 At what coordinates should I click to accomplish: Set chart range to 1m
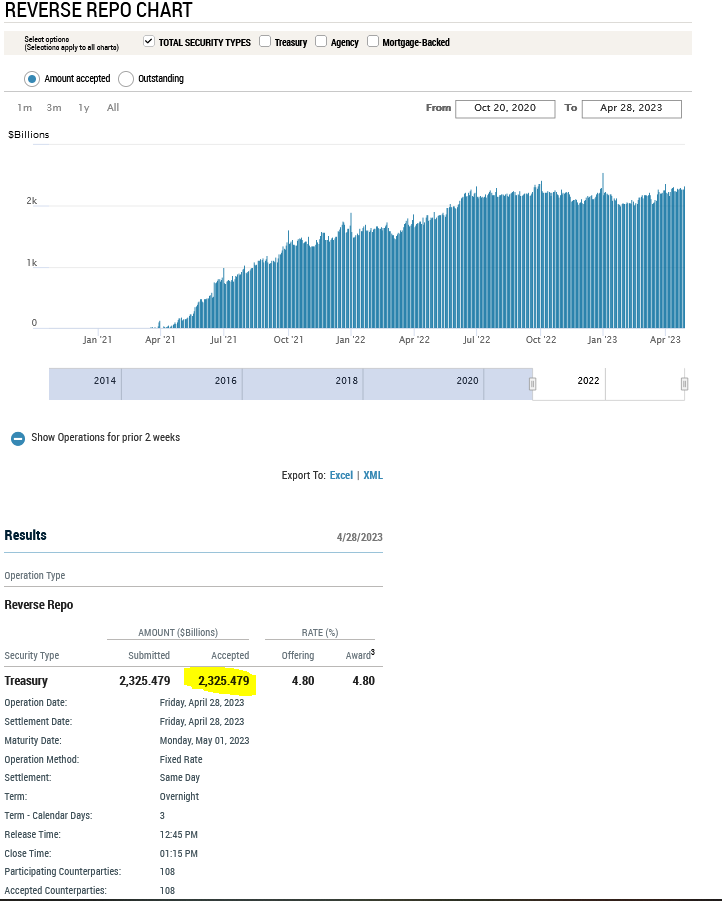(24, 107)
